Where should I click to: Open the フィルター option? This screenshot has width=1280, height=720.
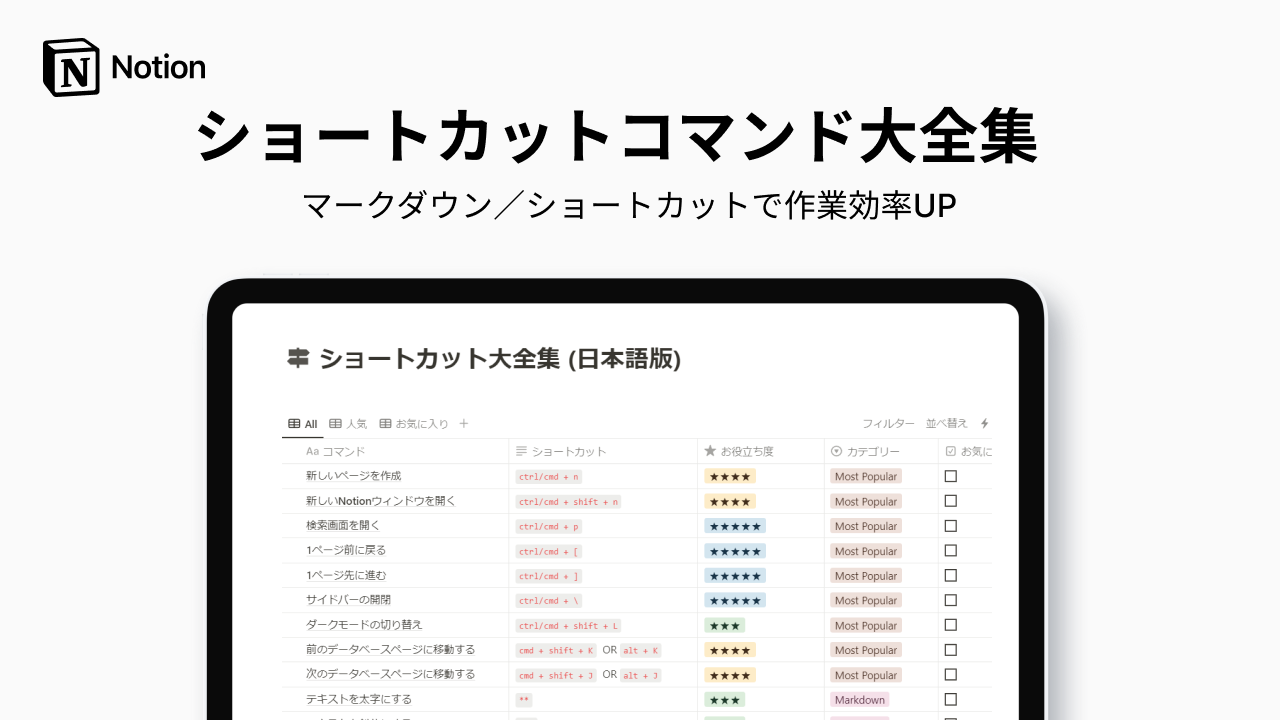[889, 424]
